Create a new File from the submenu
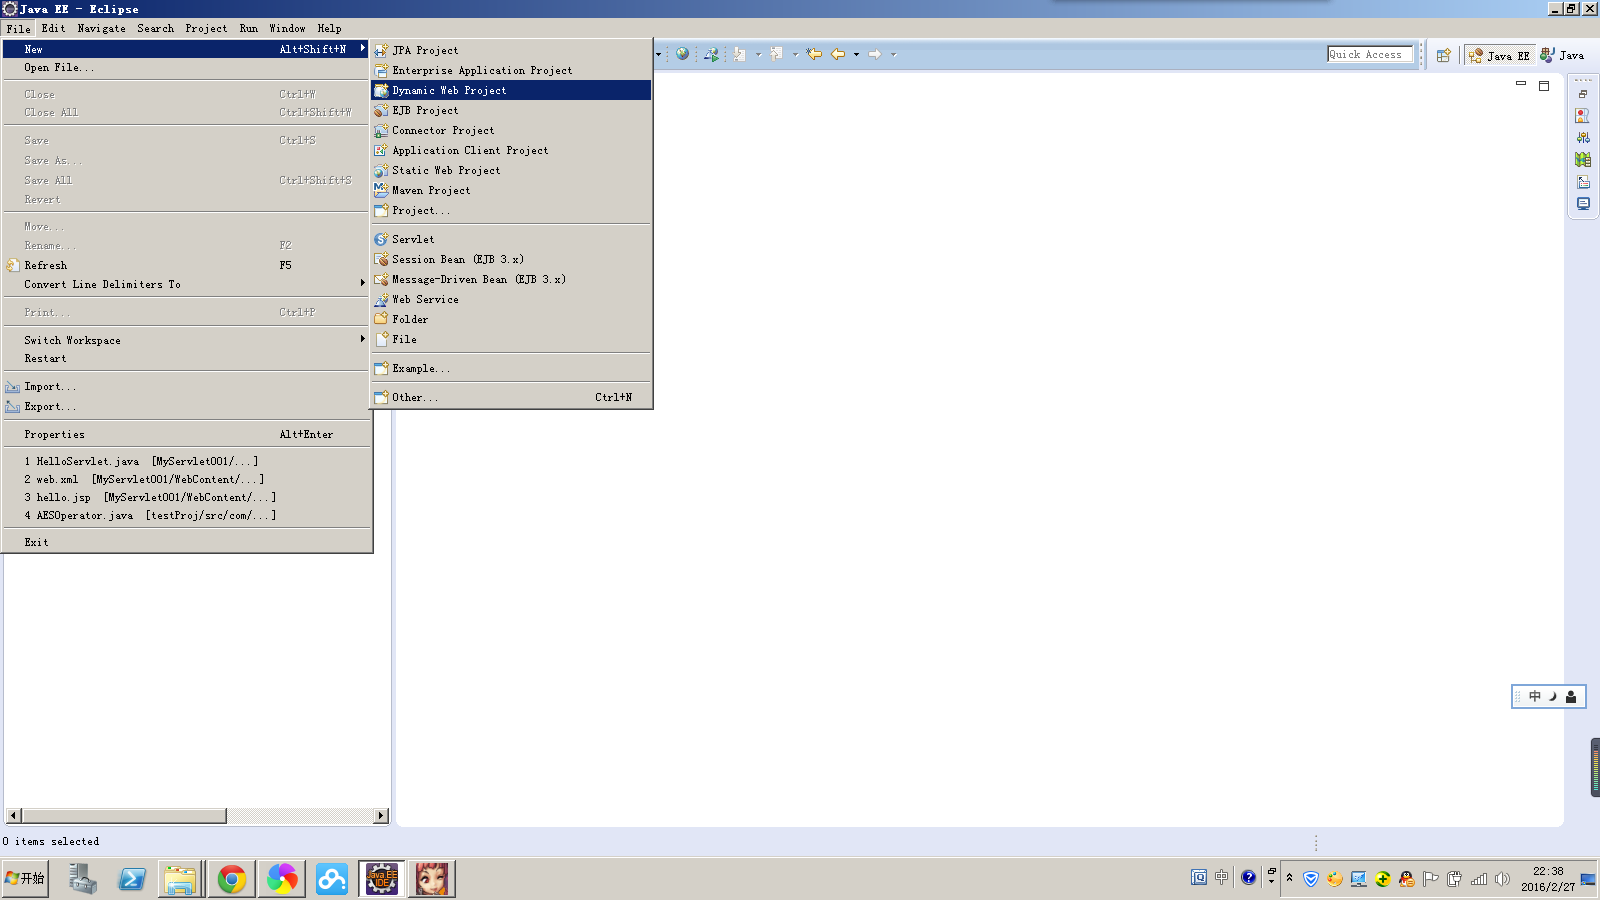The width and height of the screenshot is (1600, 900). (x=511, y=339)
